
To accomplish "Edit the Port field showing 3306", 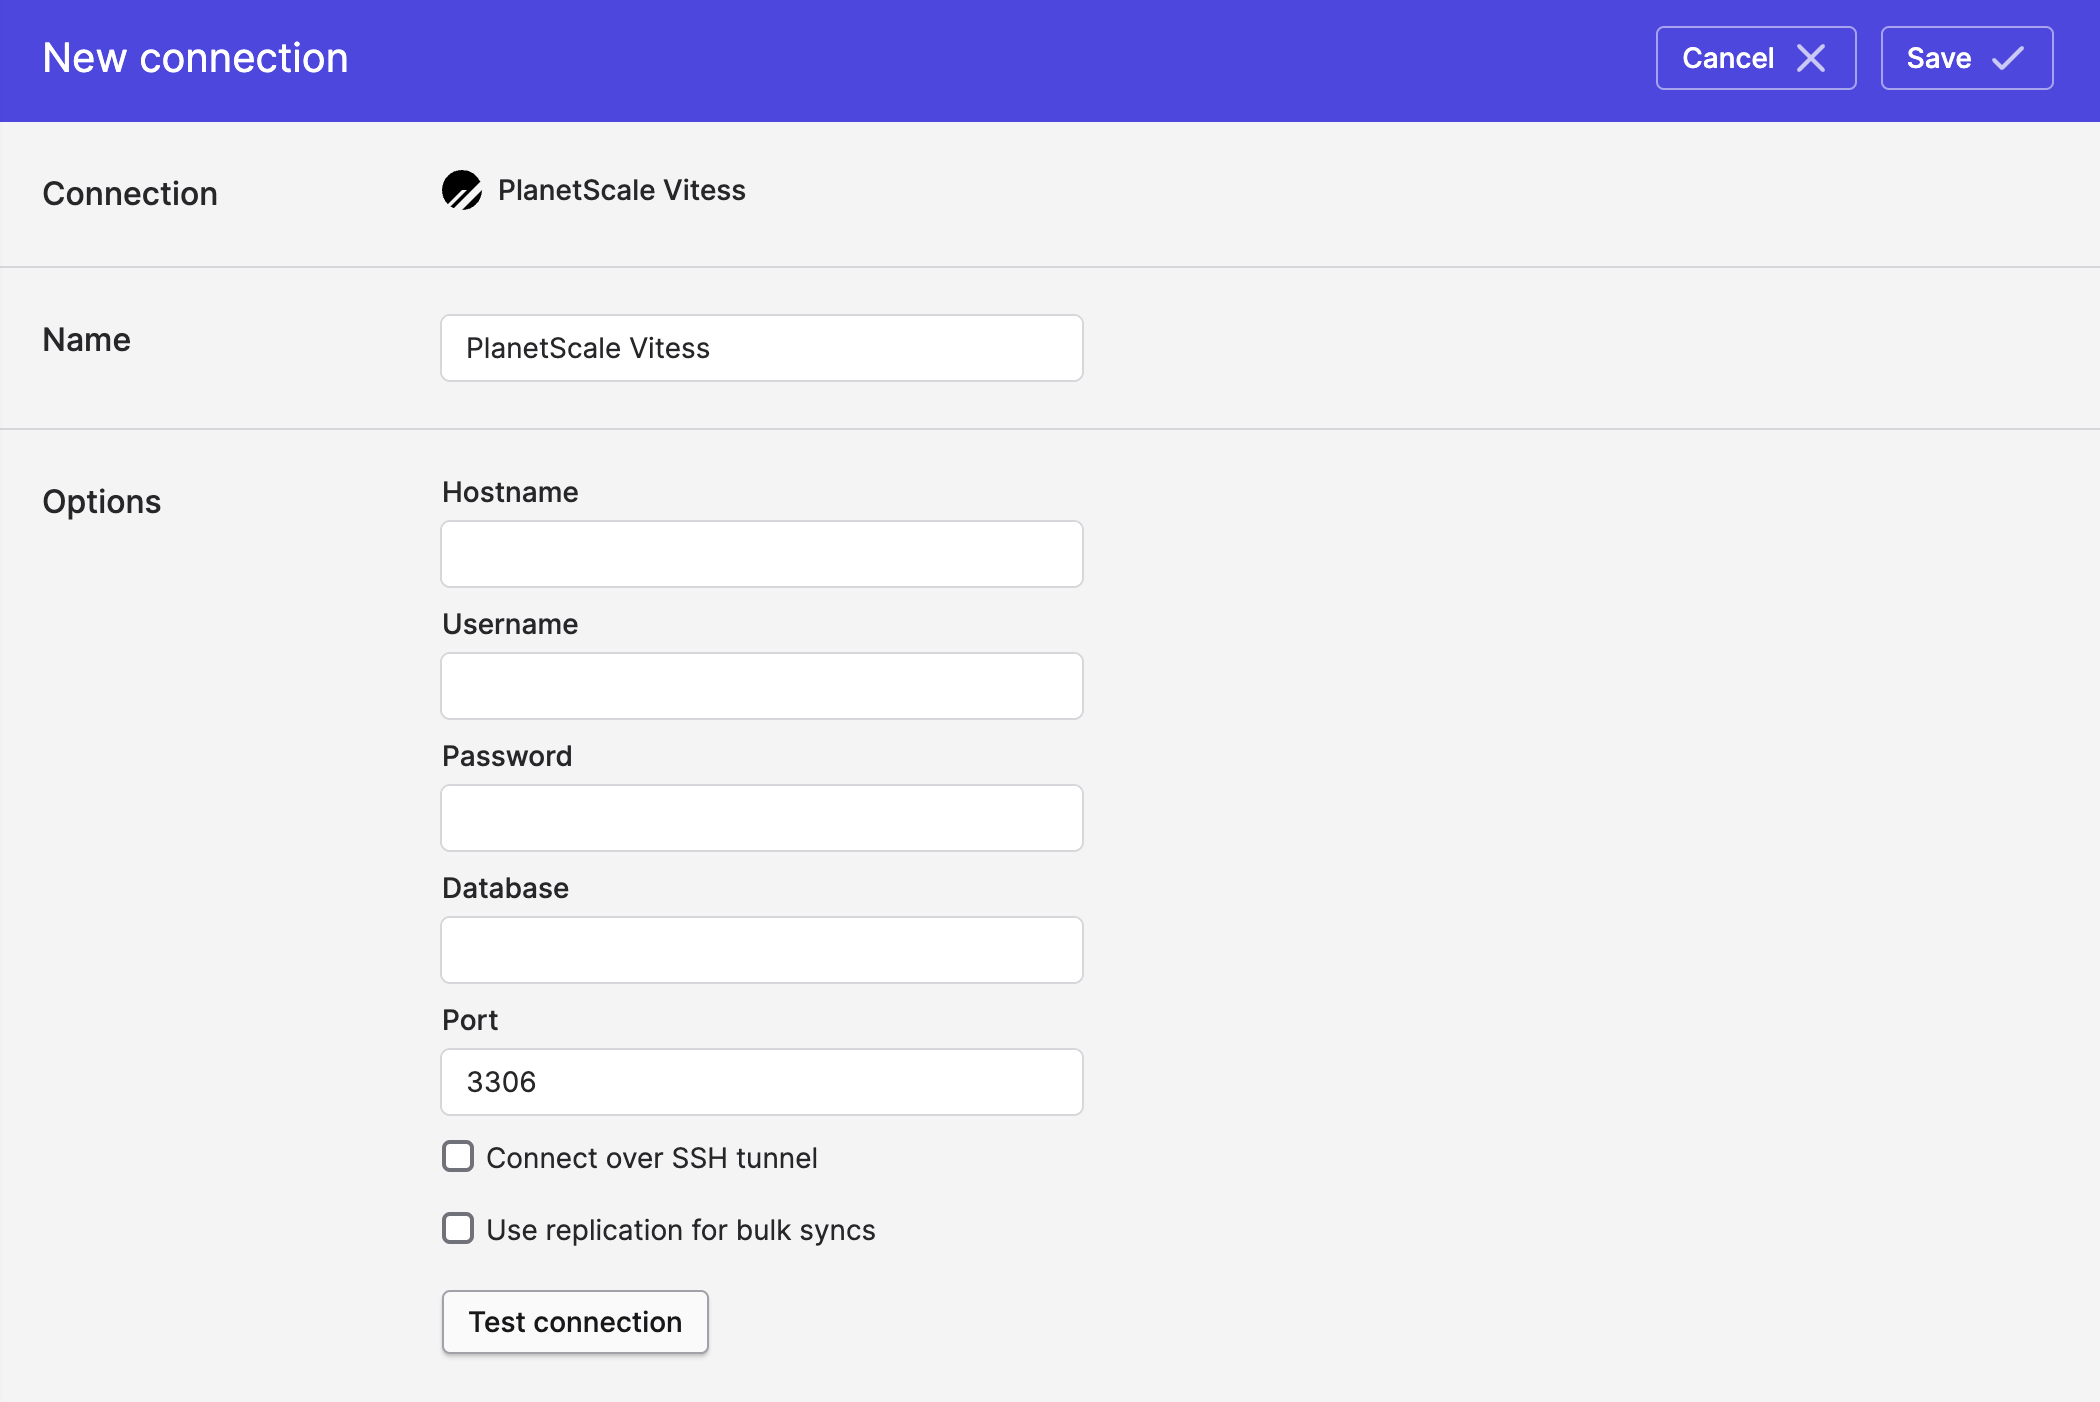I will pyautogui.click(x=762, y=1082).
